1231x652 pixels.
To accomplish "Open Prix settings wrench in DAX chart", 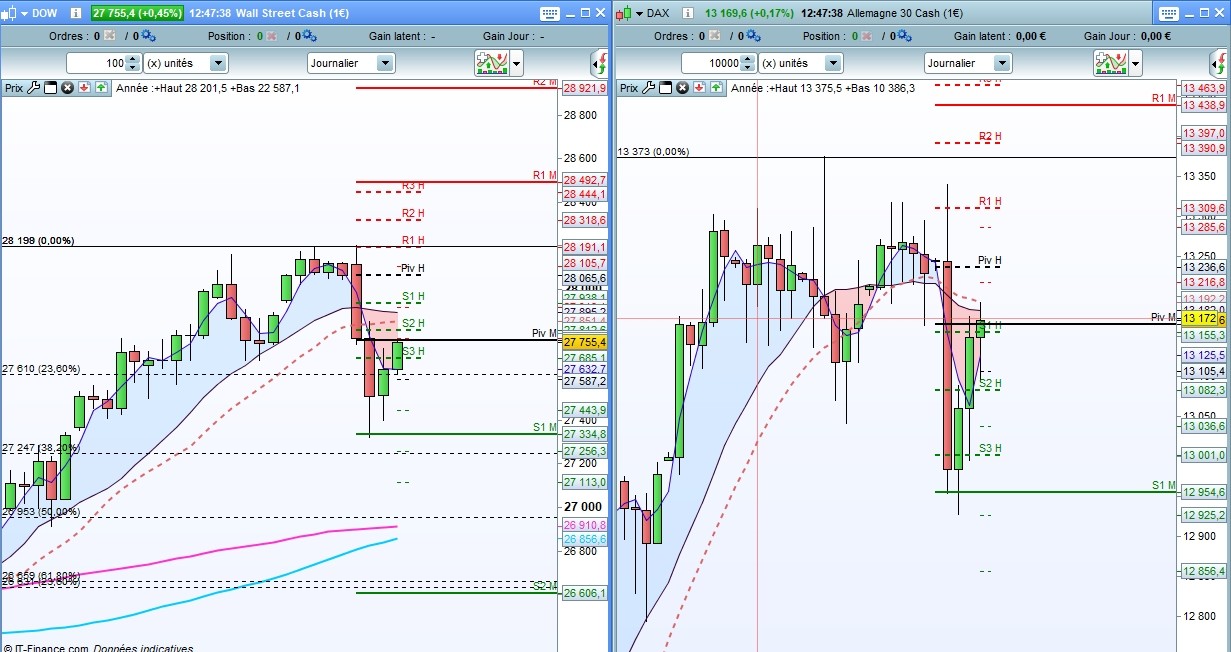I will click(648, 88).
